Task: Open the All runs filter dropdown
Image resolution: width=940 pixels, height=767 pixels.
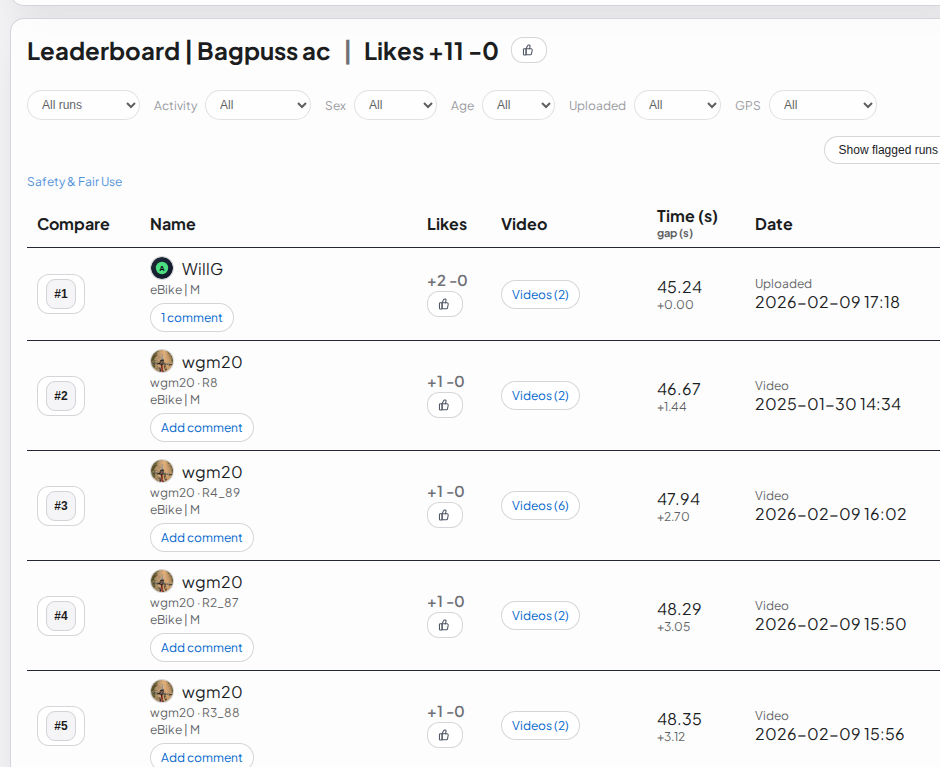Action: point(83,104)
